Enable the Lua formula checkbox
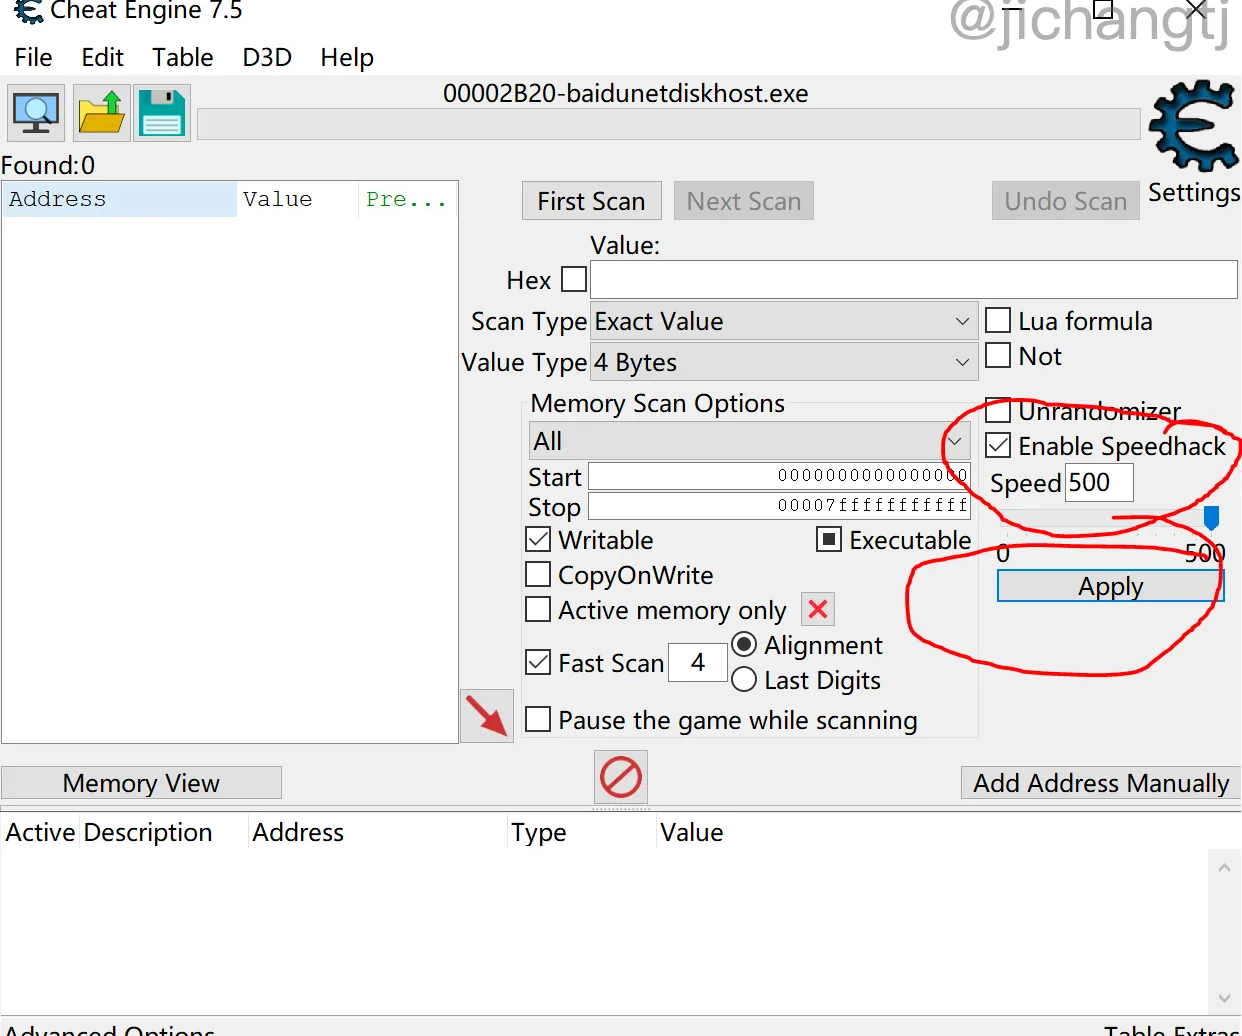 [998, 320]
